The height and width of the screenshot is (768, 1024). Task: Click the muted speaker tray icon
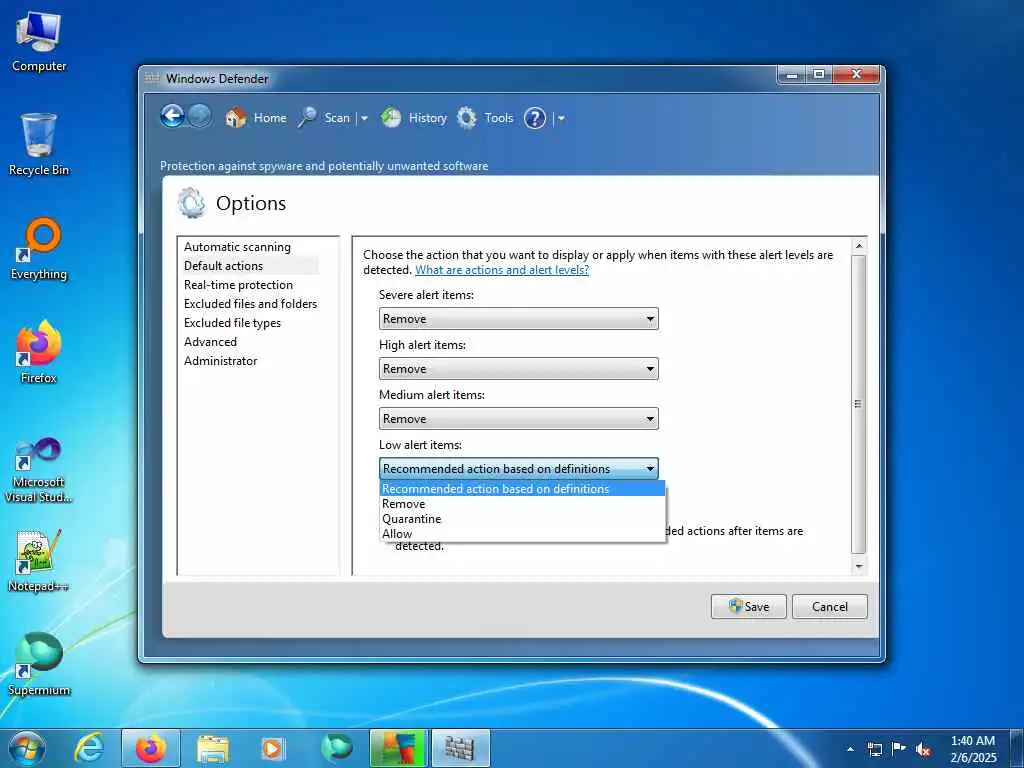pyautogui.click(x=923, y=750)
